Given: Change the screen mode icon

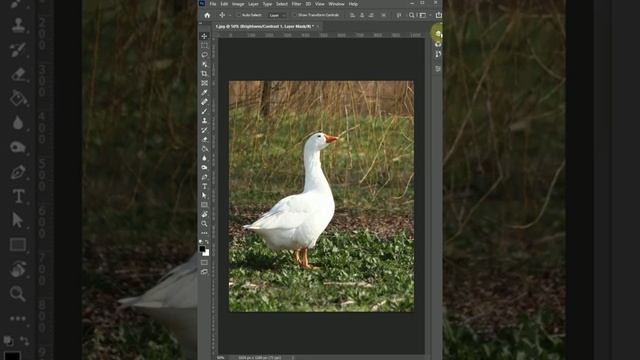Looking at the screenshot, I should coord(204,272).
